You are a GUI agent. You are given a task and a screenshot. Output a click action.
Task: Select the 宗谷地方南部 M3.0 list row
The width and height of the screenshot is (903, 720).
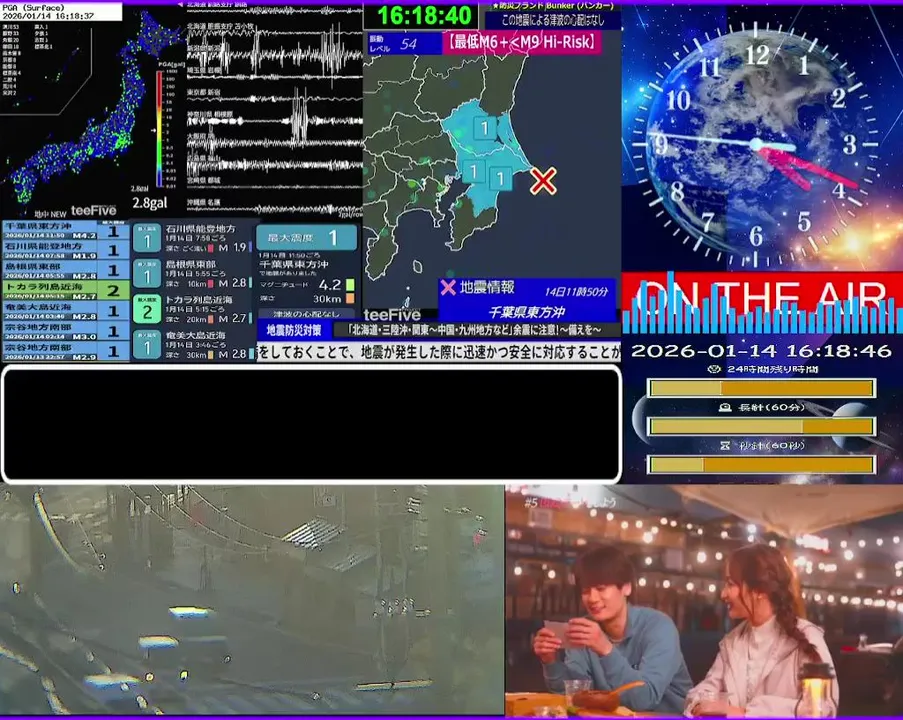(x=65, y=331)
